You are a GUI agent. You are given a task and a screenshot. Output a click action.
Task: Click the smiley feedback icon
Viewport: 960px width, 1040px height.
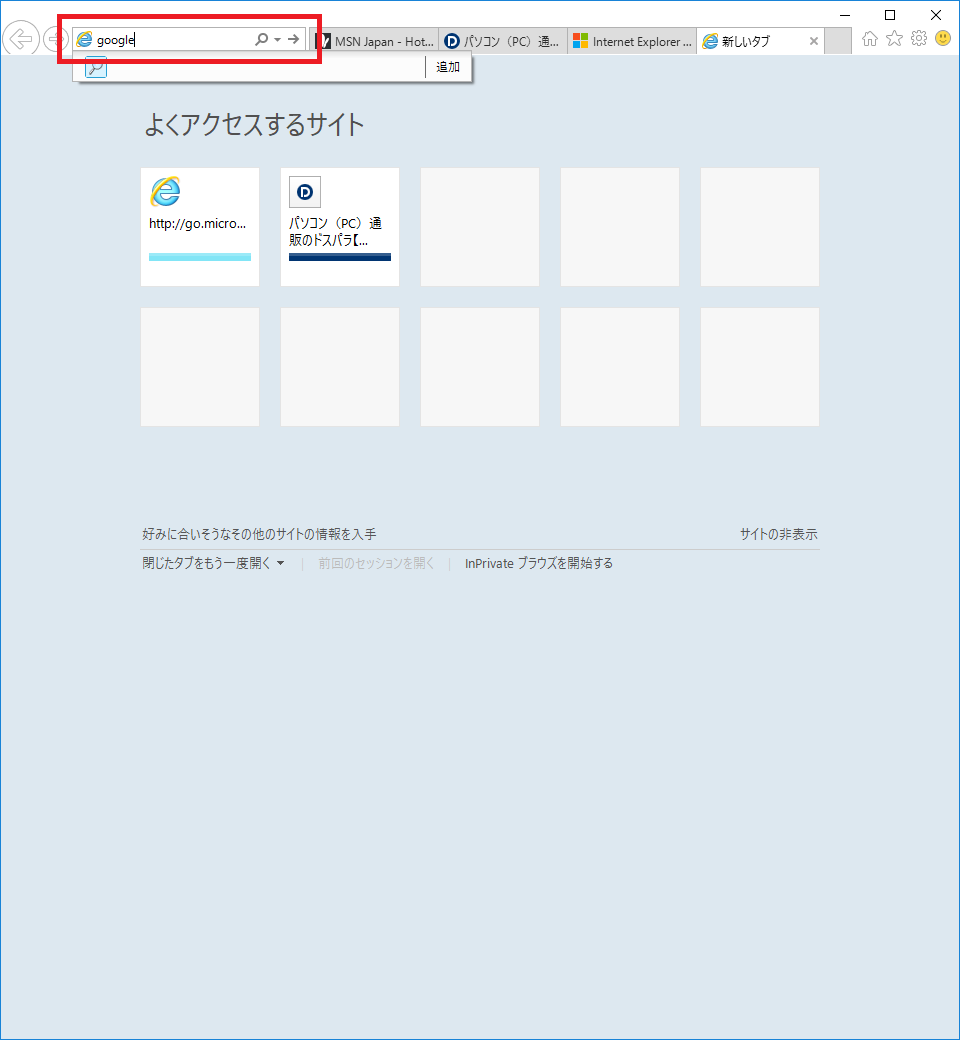[943, 39]
